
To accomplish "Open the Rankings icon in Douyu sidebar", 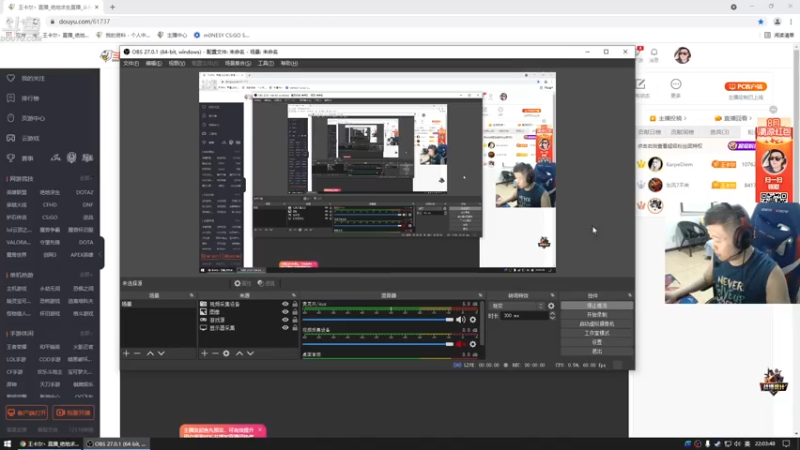I will [x=11, y=98].
